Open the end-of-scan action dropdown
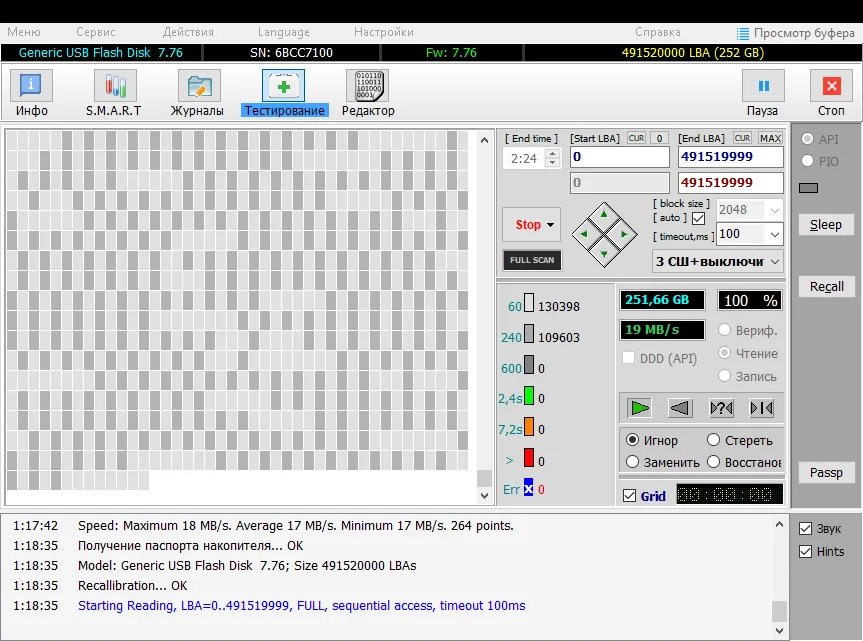The image size is (863, 641). [x=775, y=262]
